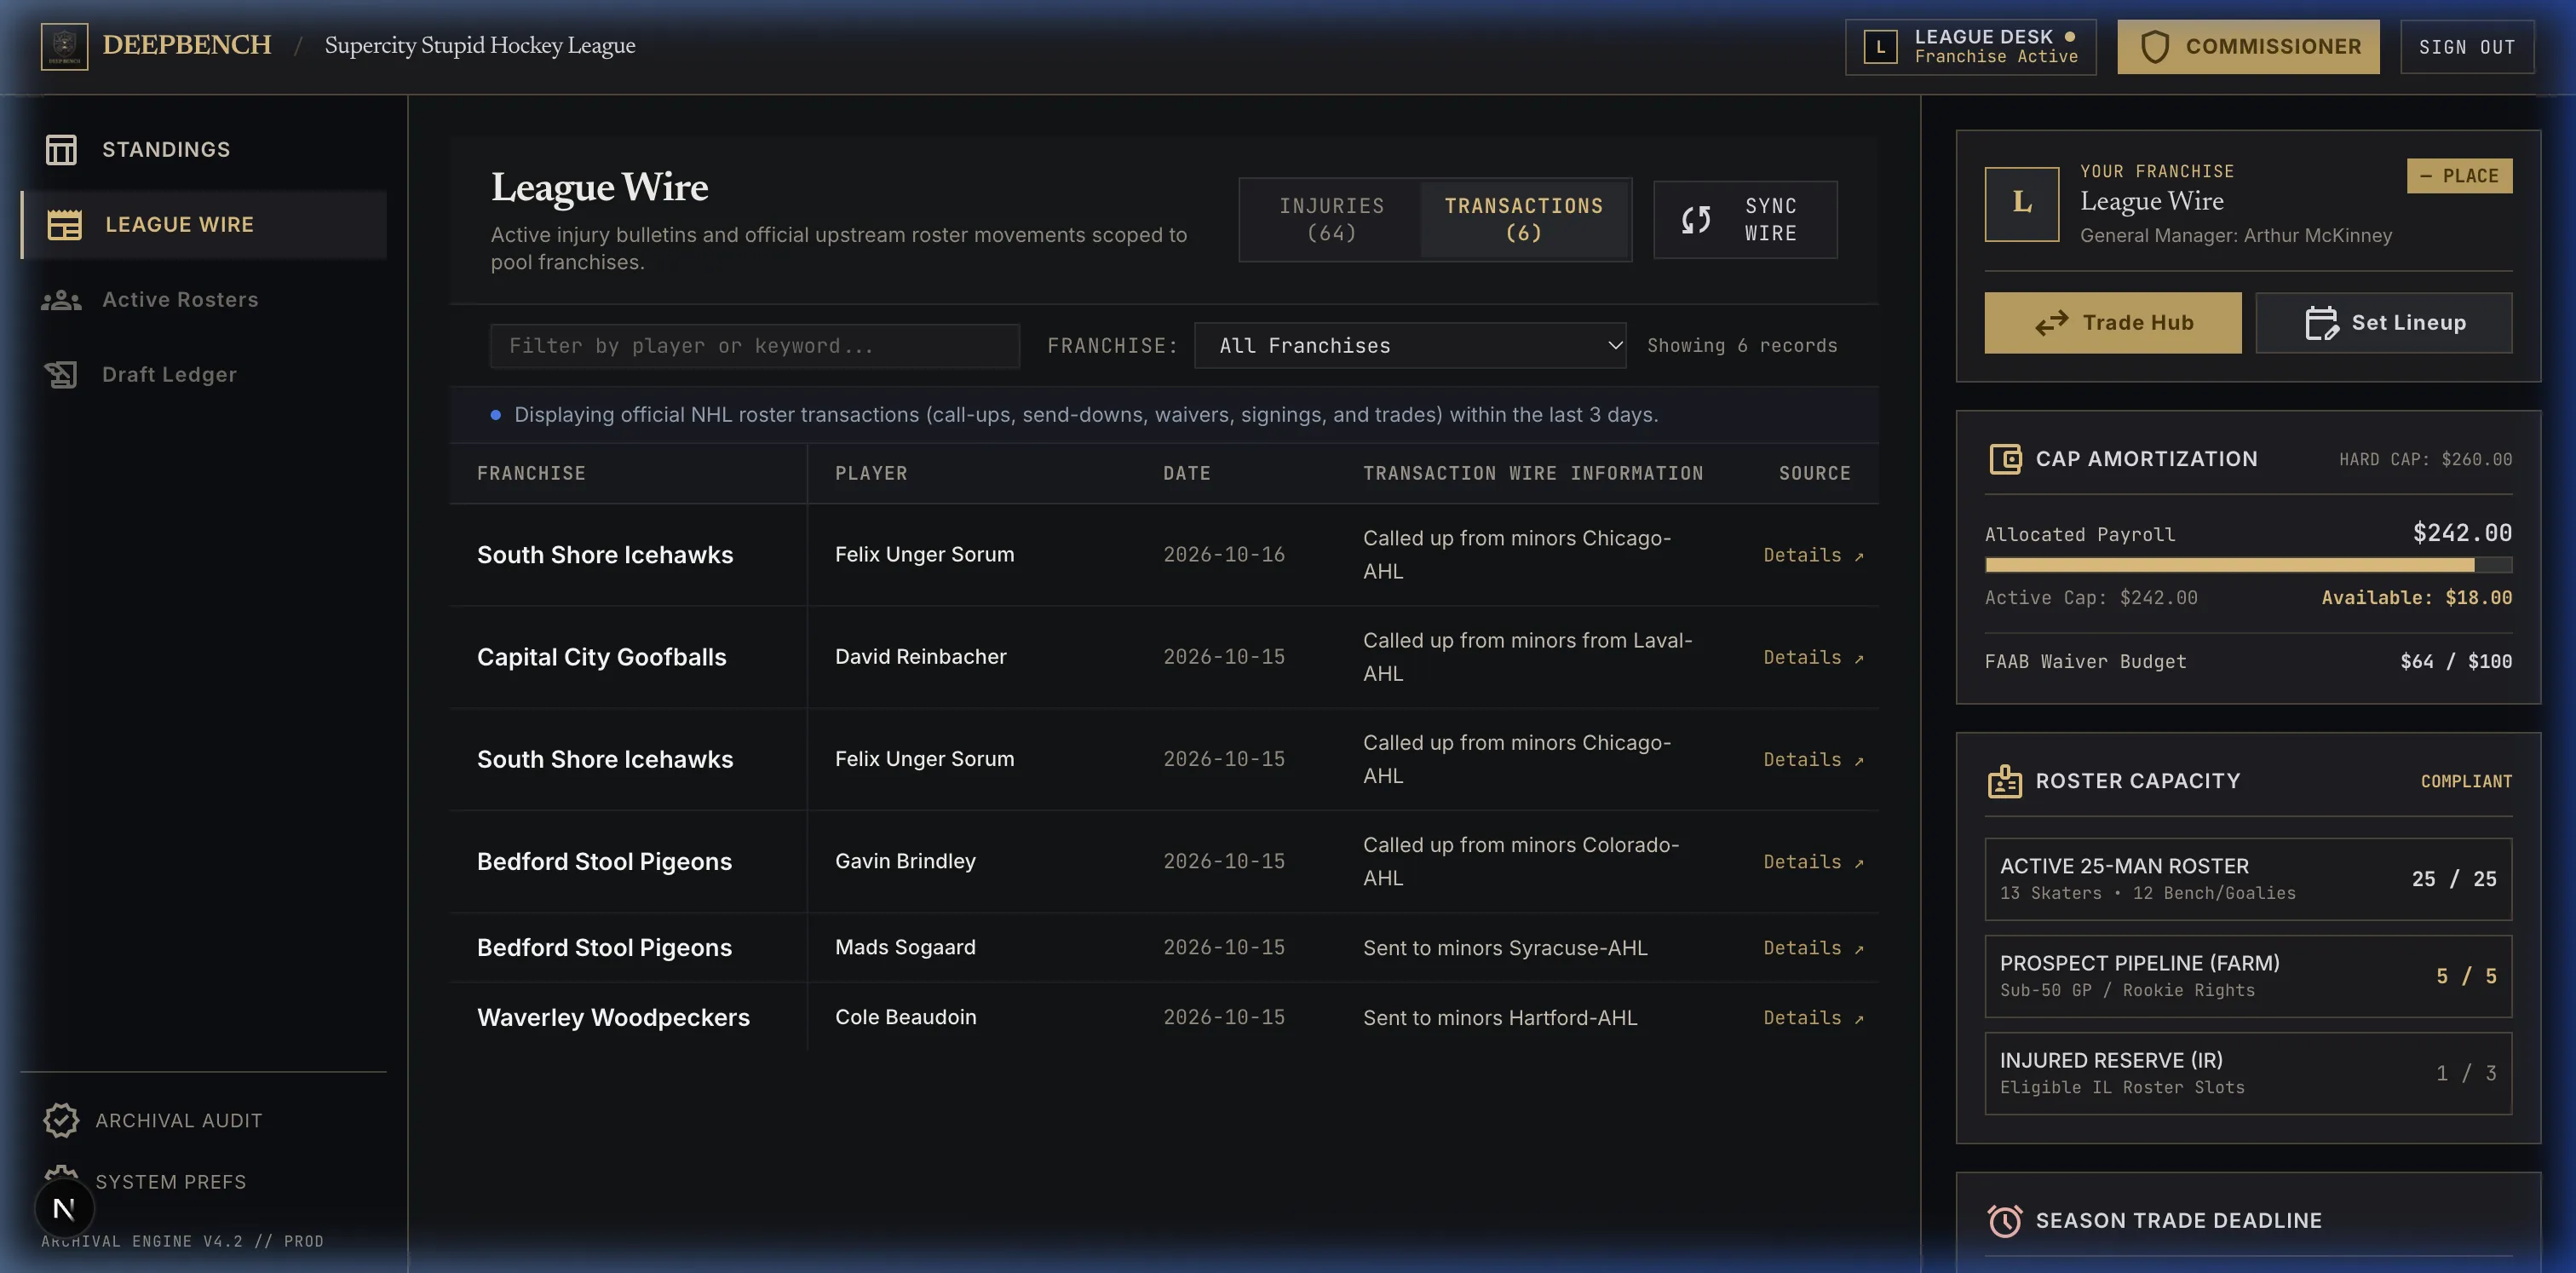Click the League Desk L avatar
Image resolution: width=2576 pixels, height=1273 pixels.
point(1880,47)
